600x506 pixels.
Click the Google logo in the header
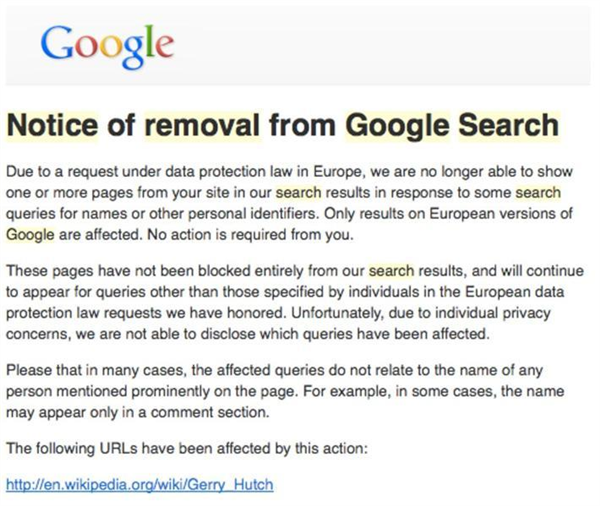tap(107, 43)
